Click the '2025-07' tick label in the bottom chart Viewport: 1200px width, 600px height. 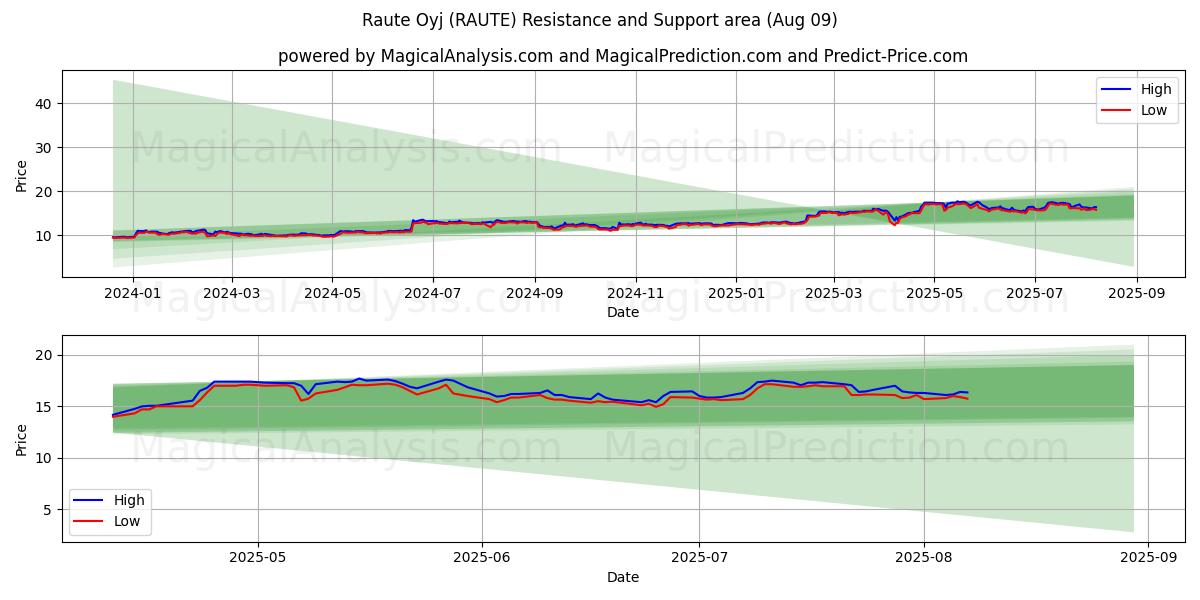tap(699, 559)
